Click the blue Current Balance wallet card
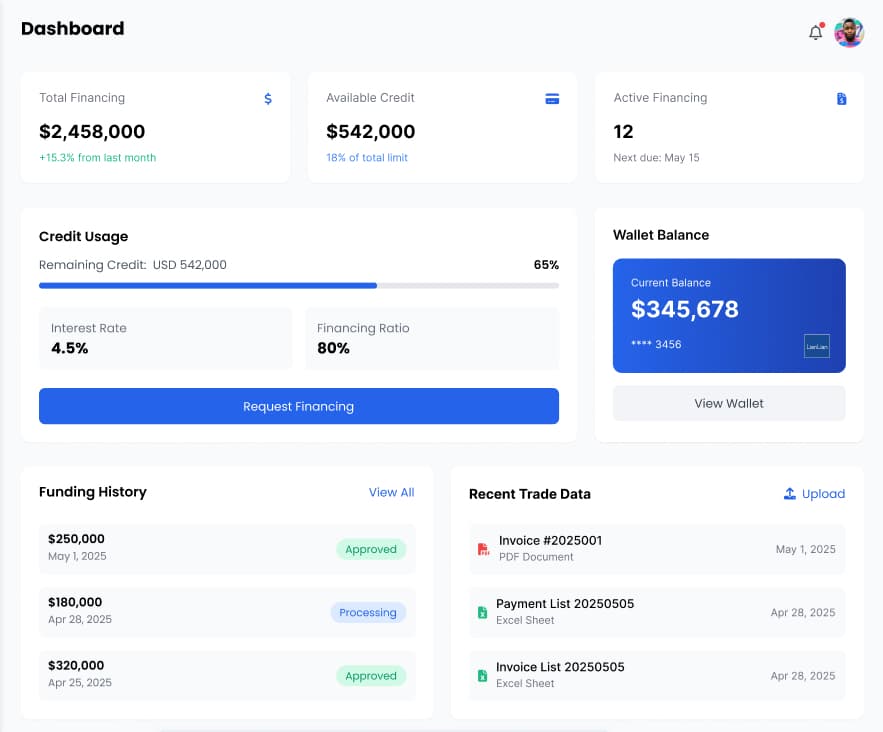Viewport: 883px width, 732px height. 729,315
